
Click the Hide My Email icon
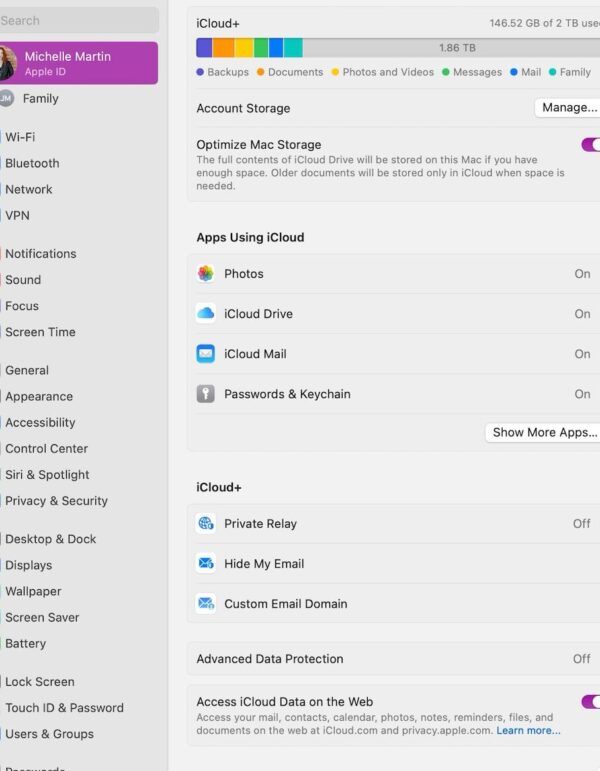pyautogui.click(x=206, y=564)
